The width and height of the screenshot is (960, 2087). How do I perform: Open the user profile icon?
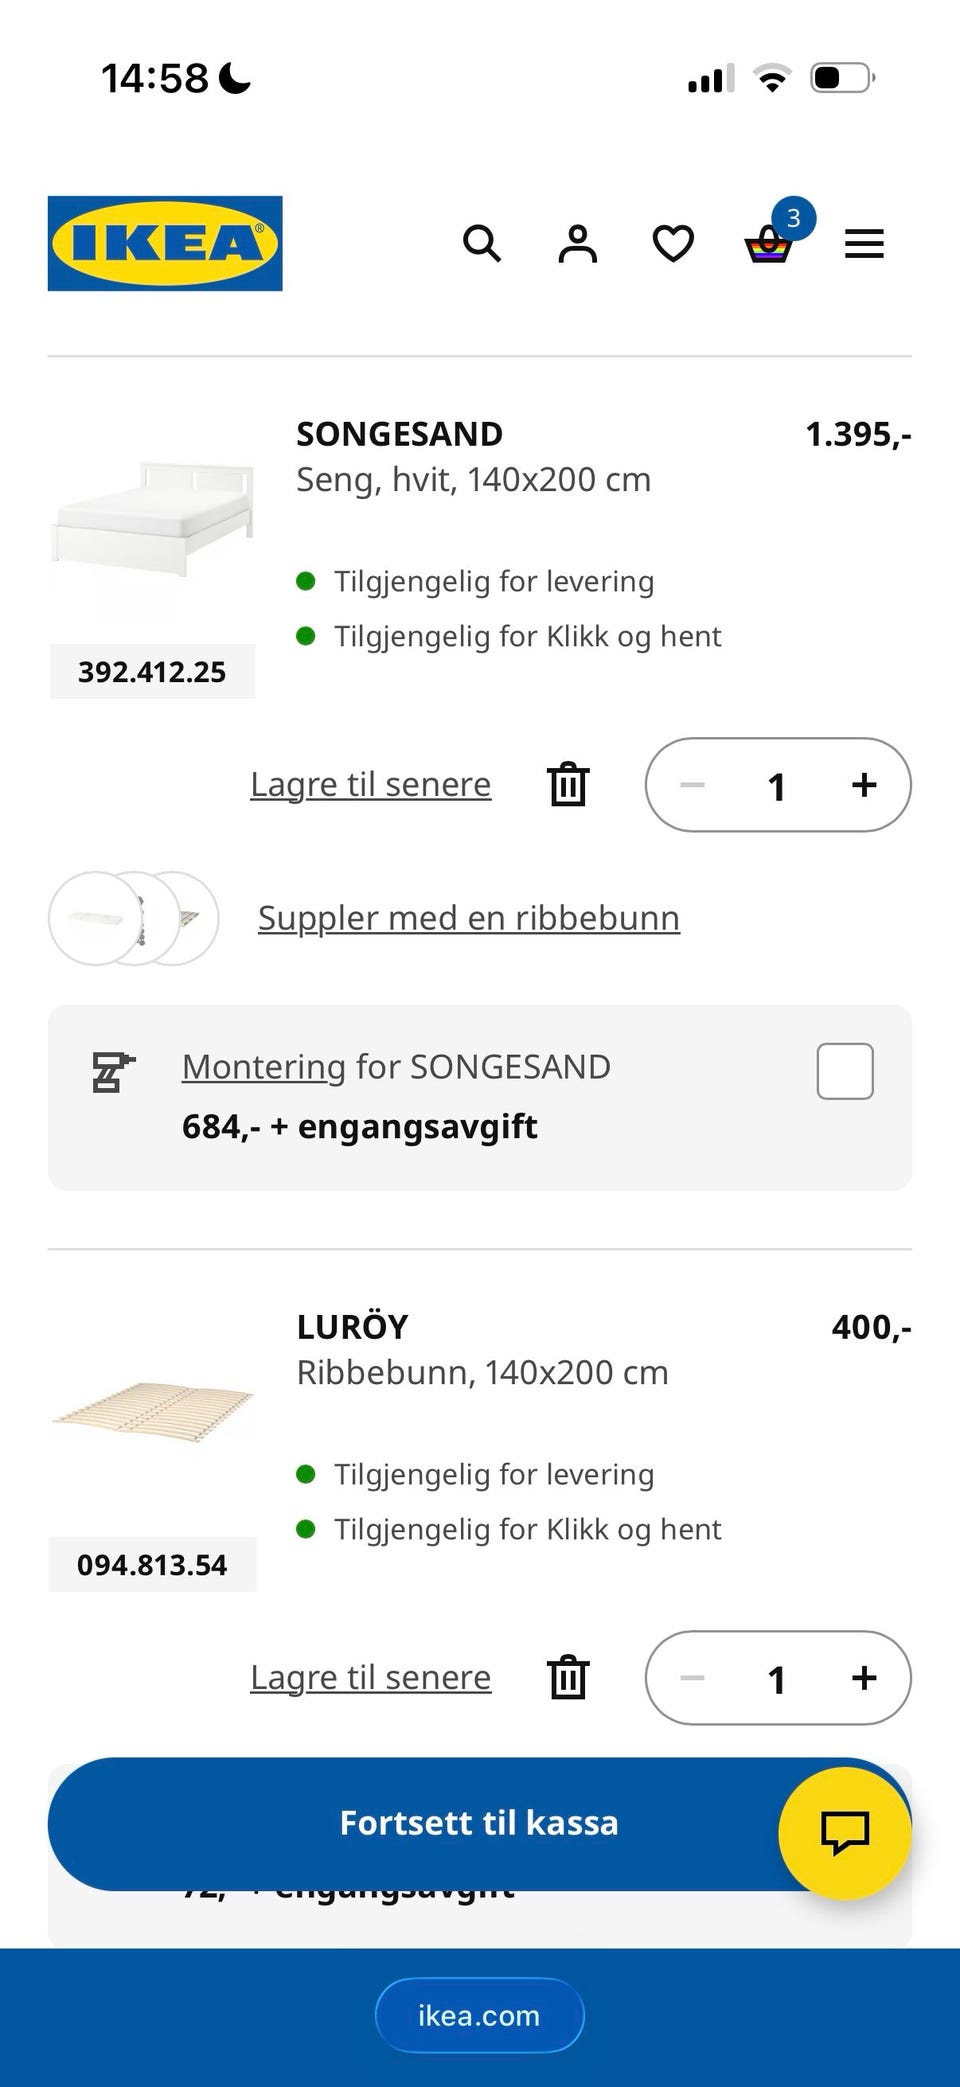click(x=577, y=243)
